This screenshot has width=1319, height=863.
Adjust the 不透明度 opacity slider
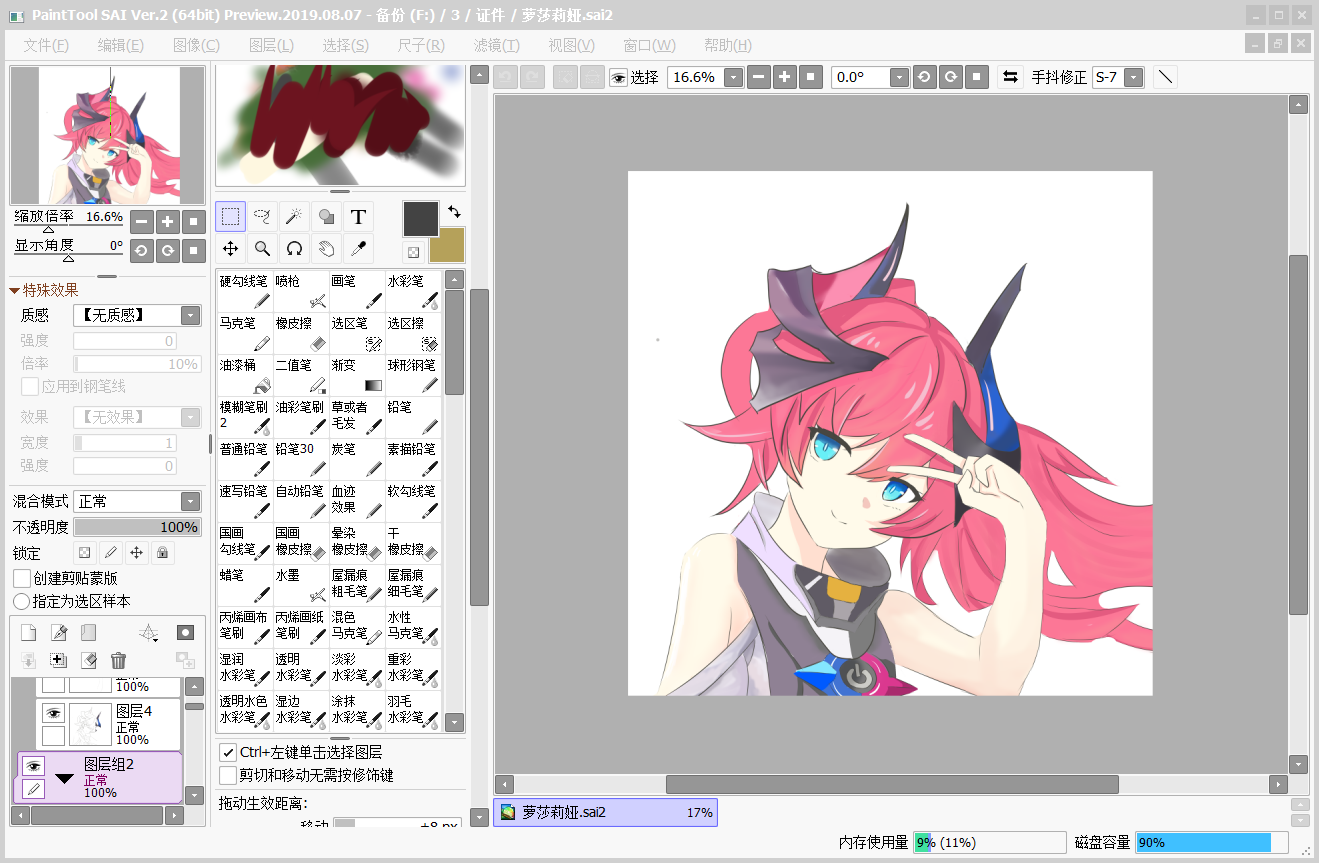[x=137, y=527]
